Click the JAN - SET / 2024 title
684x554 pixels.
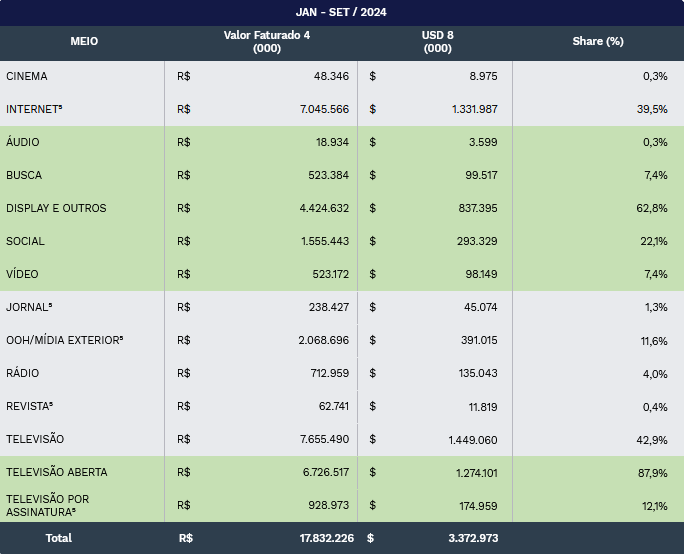click(341, 12)
